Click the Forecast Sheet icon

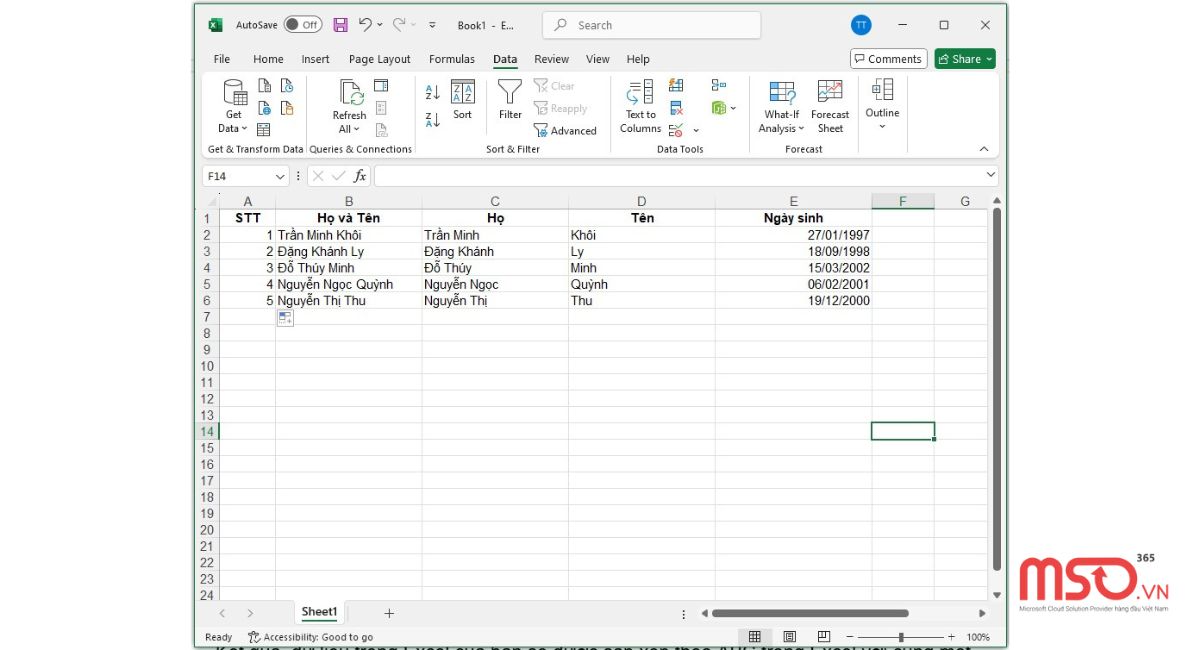click(830, 107)
